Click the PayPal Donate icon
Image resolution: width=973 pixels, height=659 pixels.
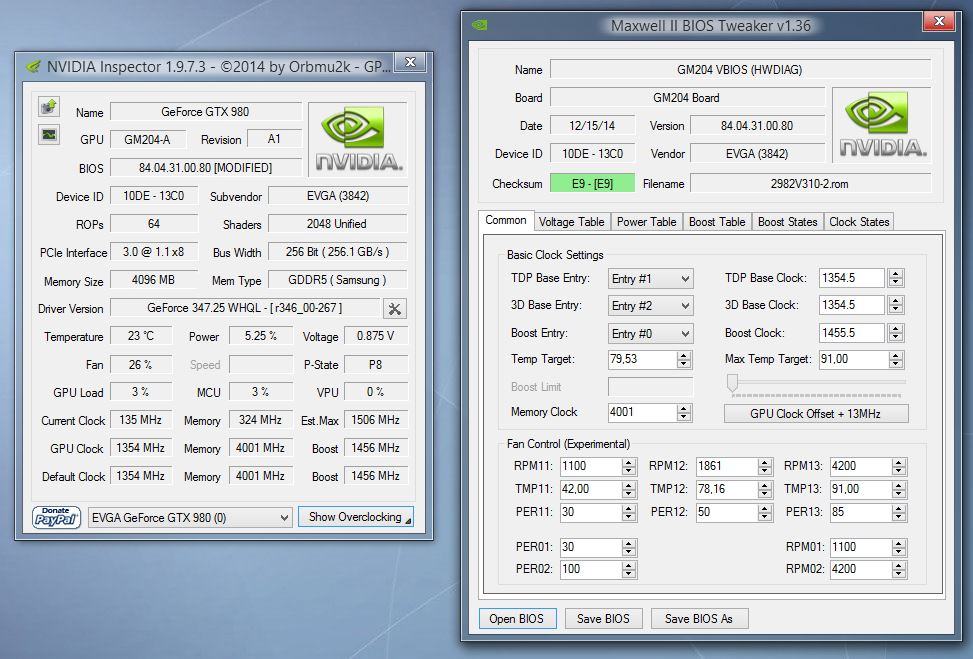click(x=56, y=517)
